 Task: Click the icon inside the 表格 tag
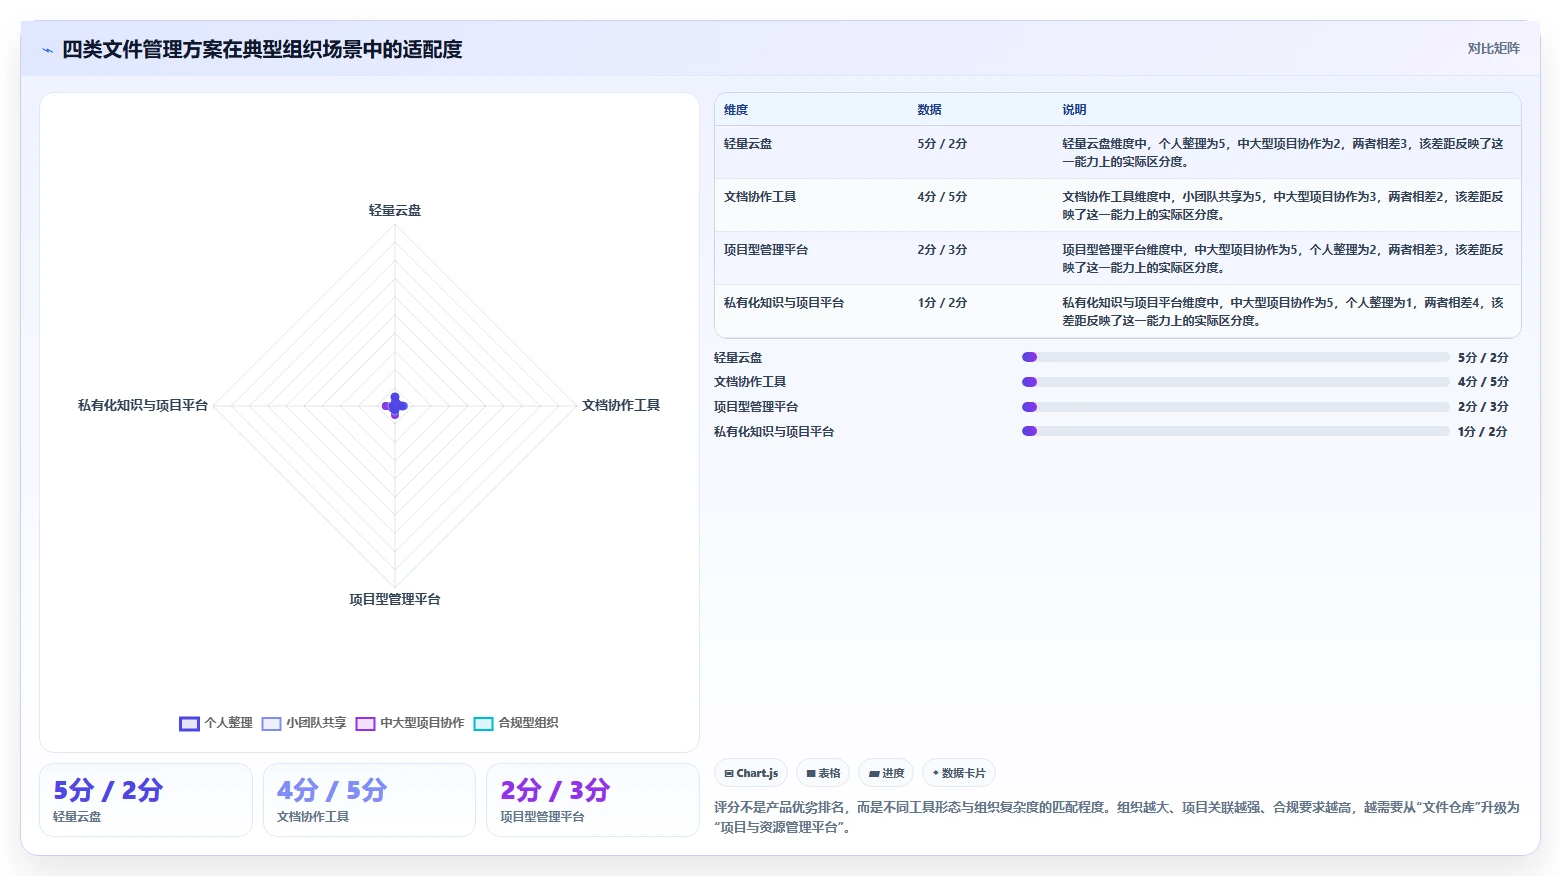click(811, 773)
